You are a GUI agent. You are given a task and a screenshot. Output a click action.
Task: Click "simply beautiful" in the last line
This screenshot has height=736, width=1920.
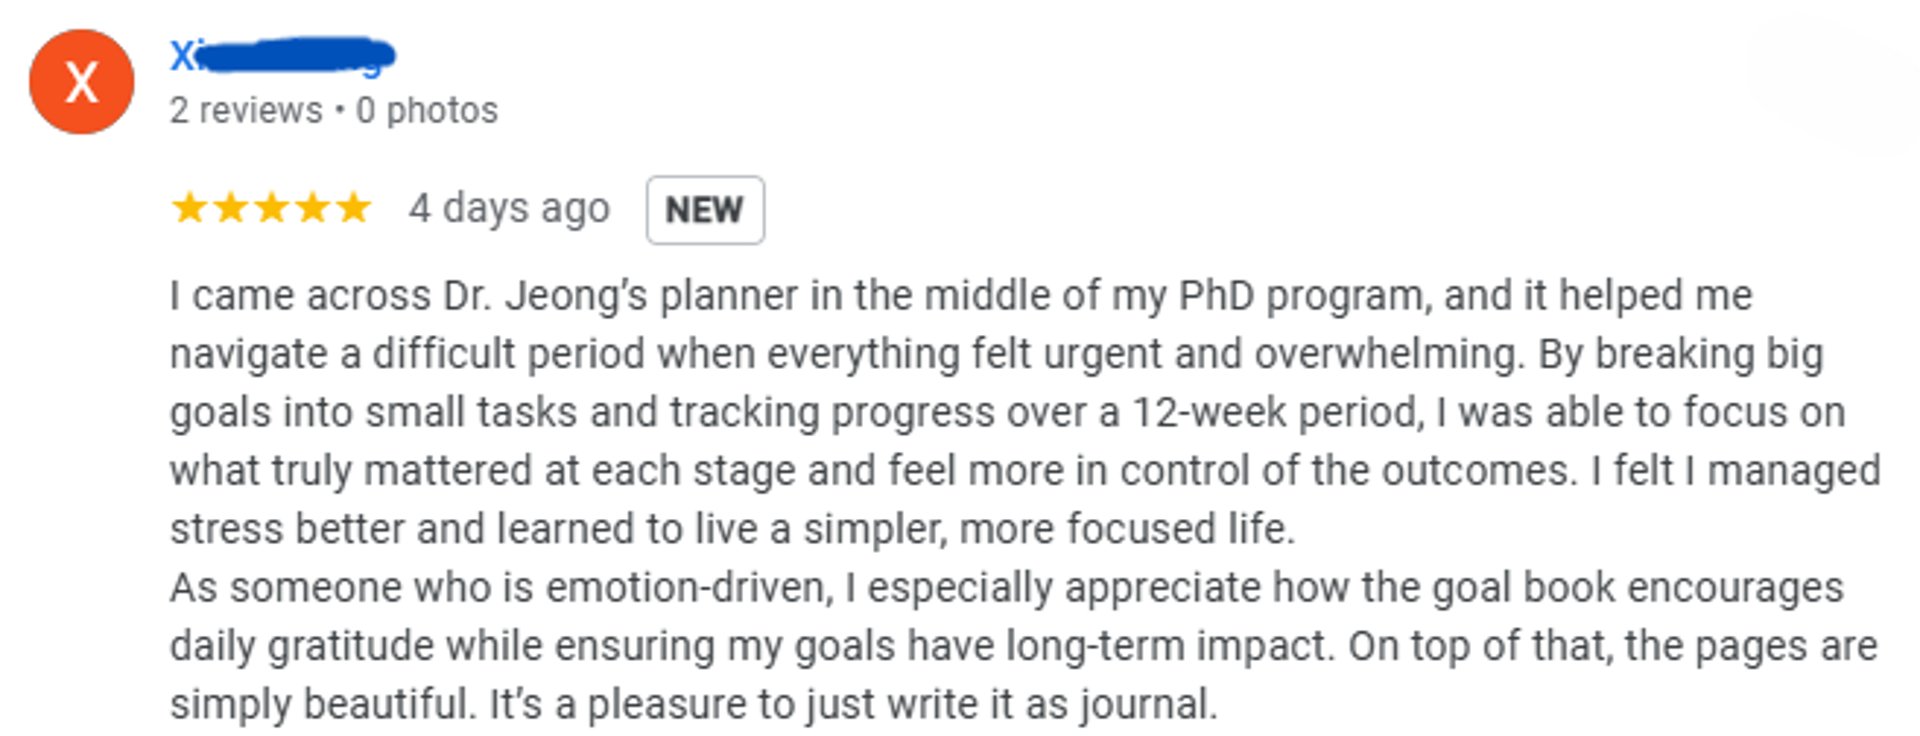coord(320,704)
